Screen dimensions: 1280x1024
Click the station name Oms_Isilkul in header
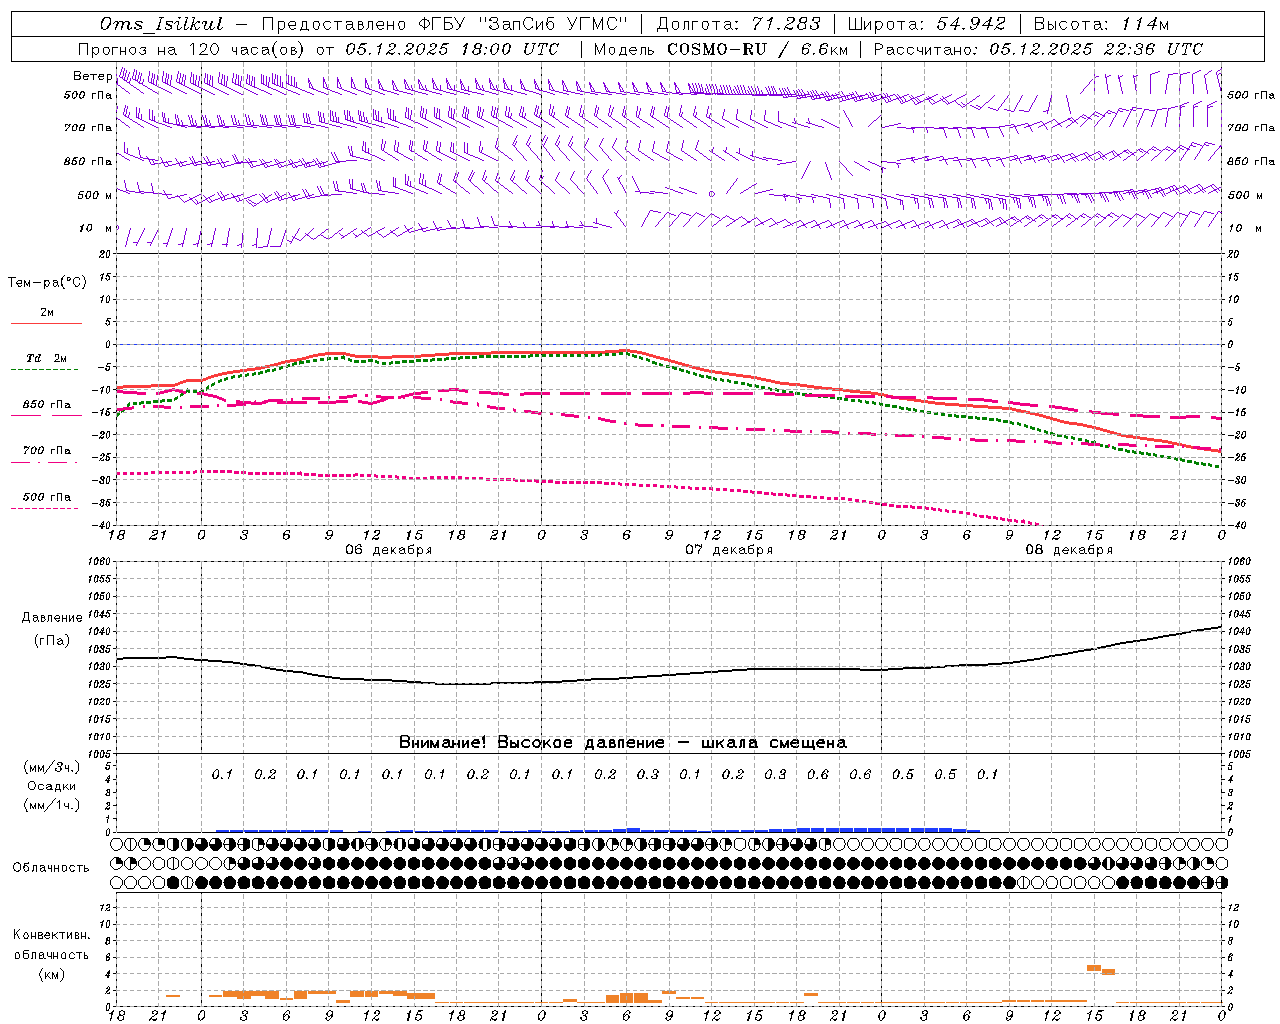point(162,24)
